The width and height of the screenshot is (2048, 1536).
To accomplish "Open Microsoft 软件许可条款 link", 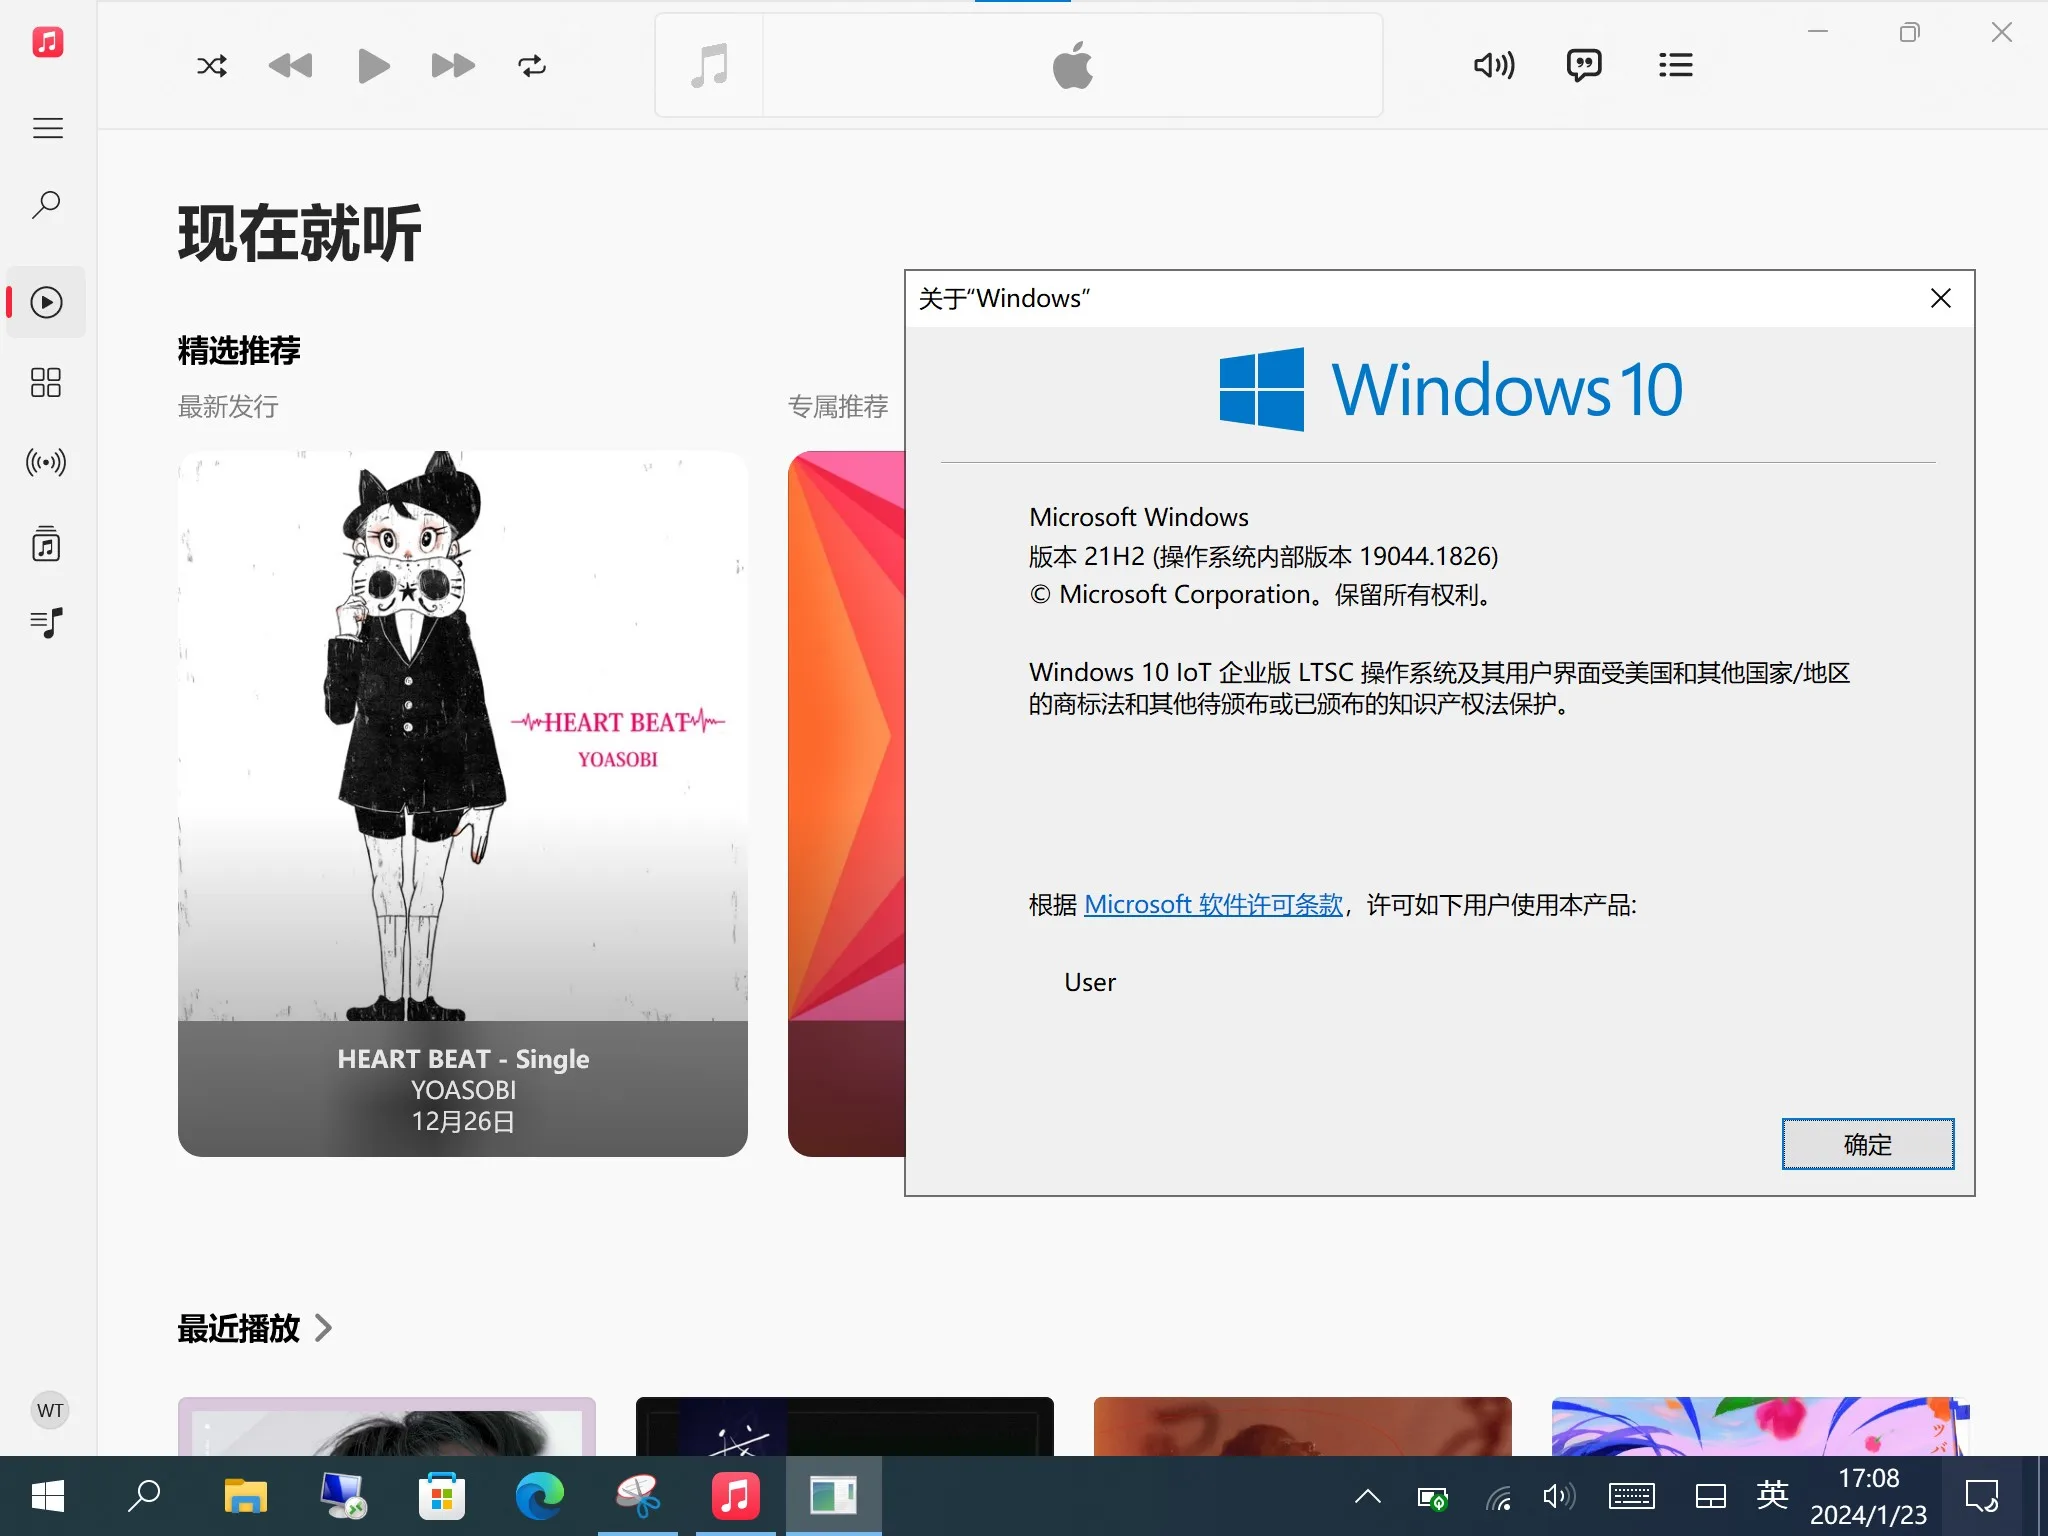I will coord(1213,905).
